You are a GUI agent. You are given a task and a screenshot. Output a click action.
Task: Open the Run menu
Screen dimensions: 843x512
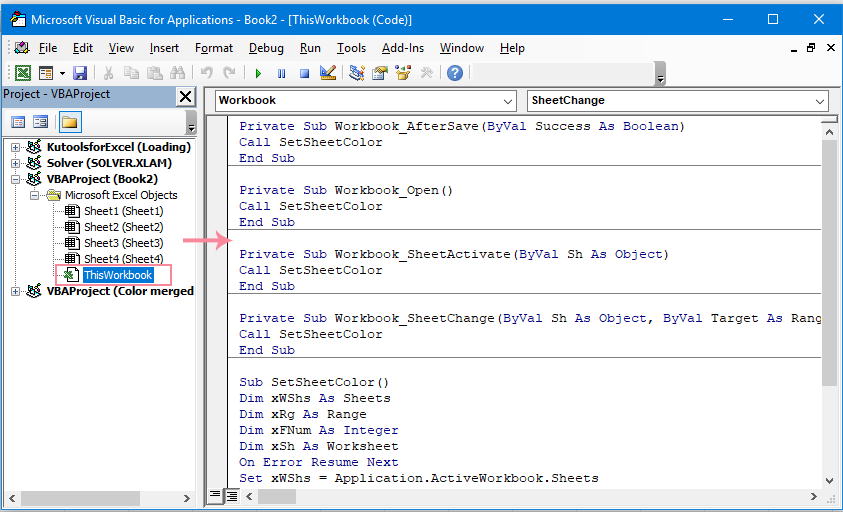[310, 48]
